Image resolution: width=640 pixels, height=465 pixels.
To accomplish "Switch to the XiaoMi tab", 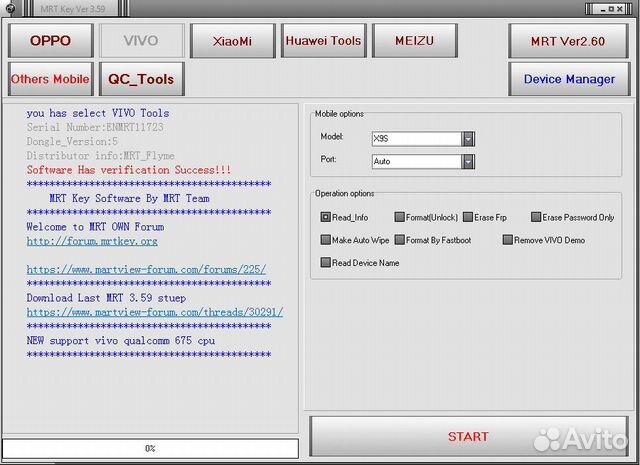I will pos(232,40).
